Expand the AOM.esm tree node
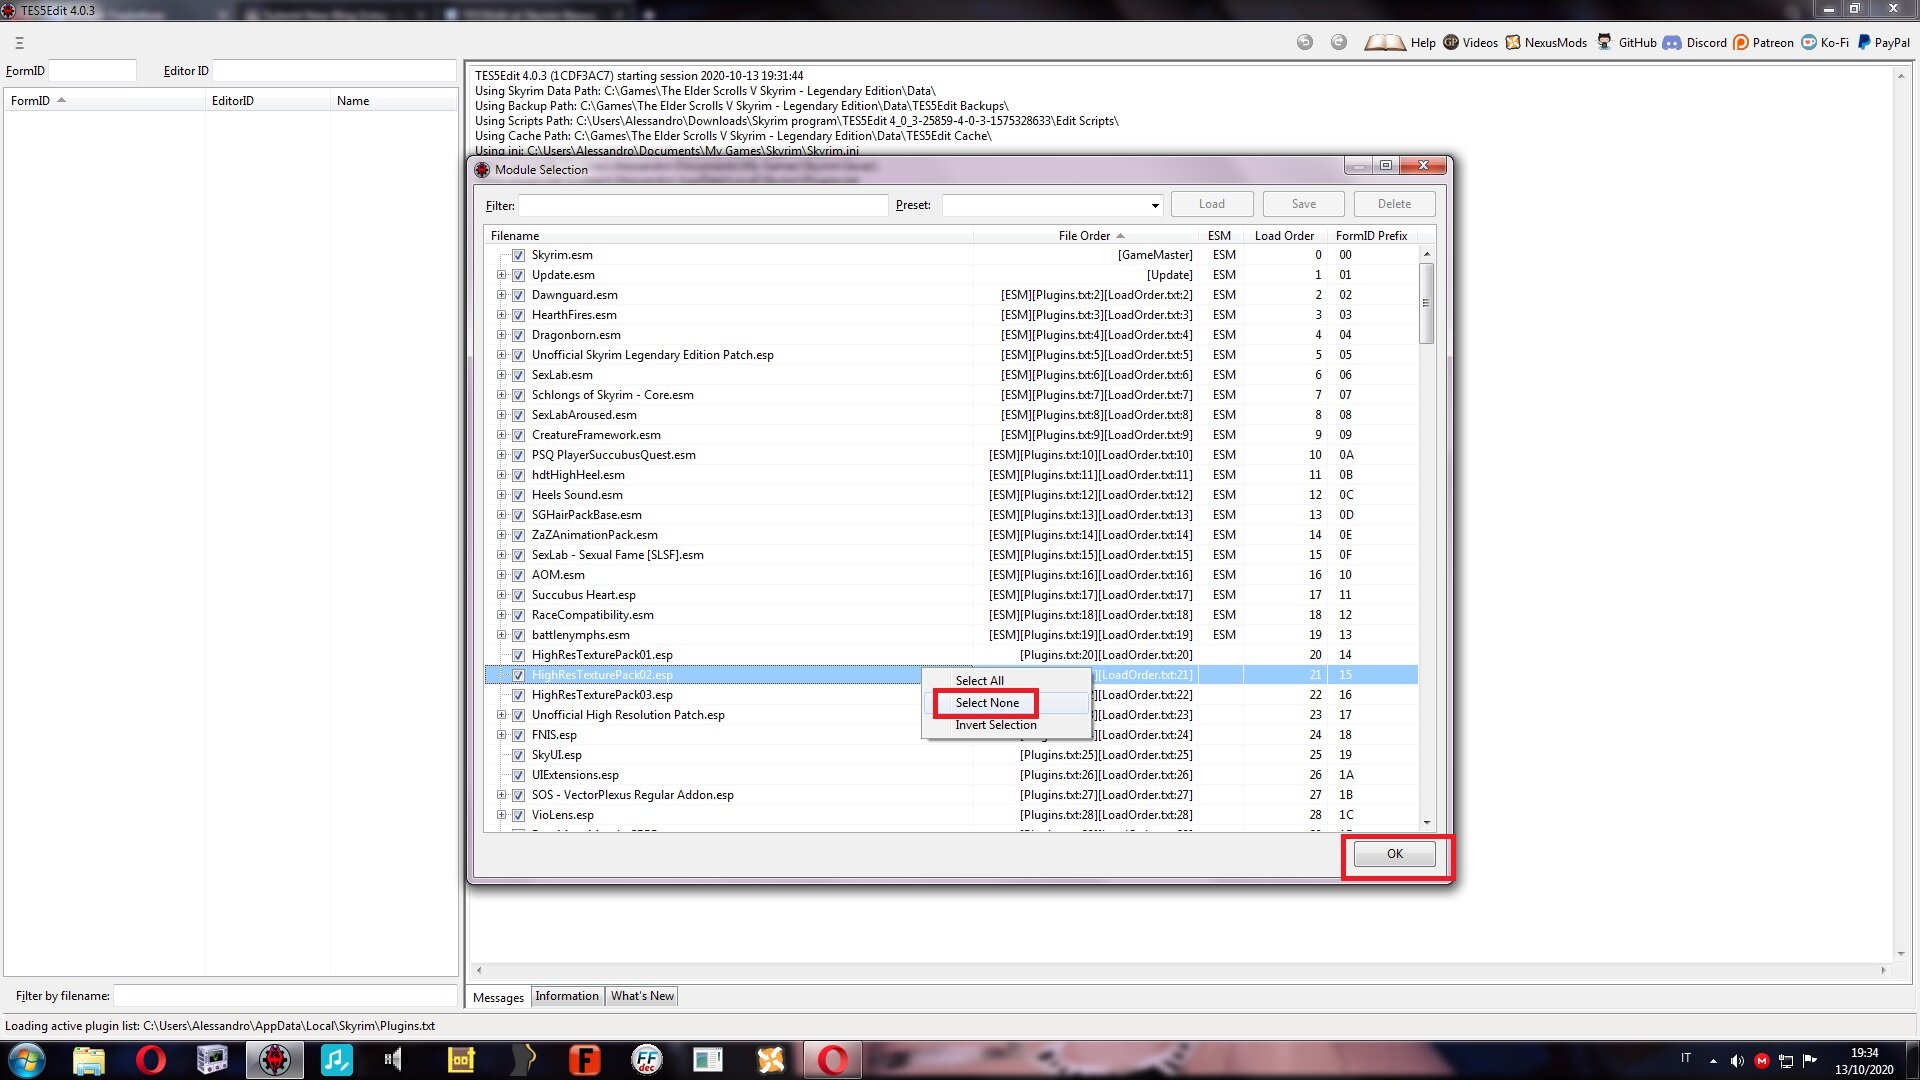Viewport: 1920px width, 1080px height. point(501,575)
